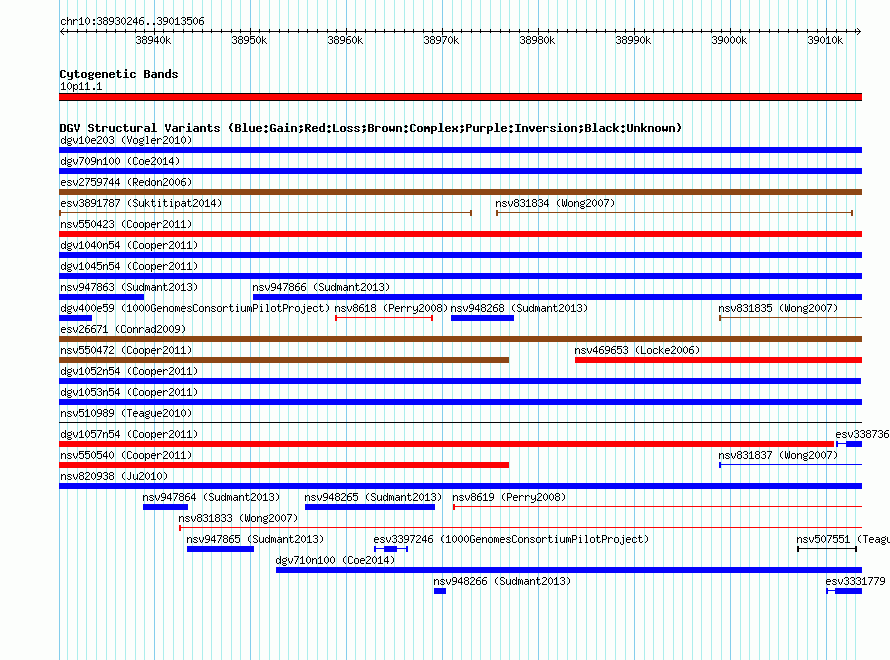Click the dgv10e203 (Vogler2010) variant label

click(126, 140)
